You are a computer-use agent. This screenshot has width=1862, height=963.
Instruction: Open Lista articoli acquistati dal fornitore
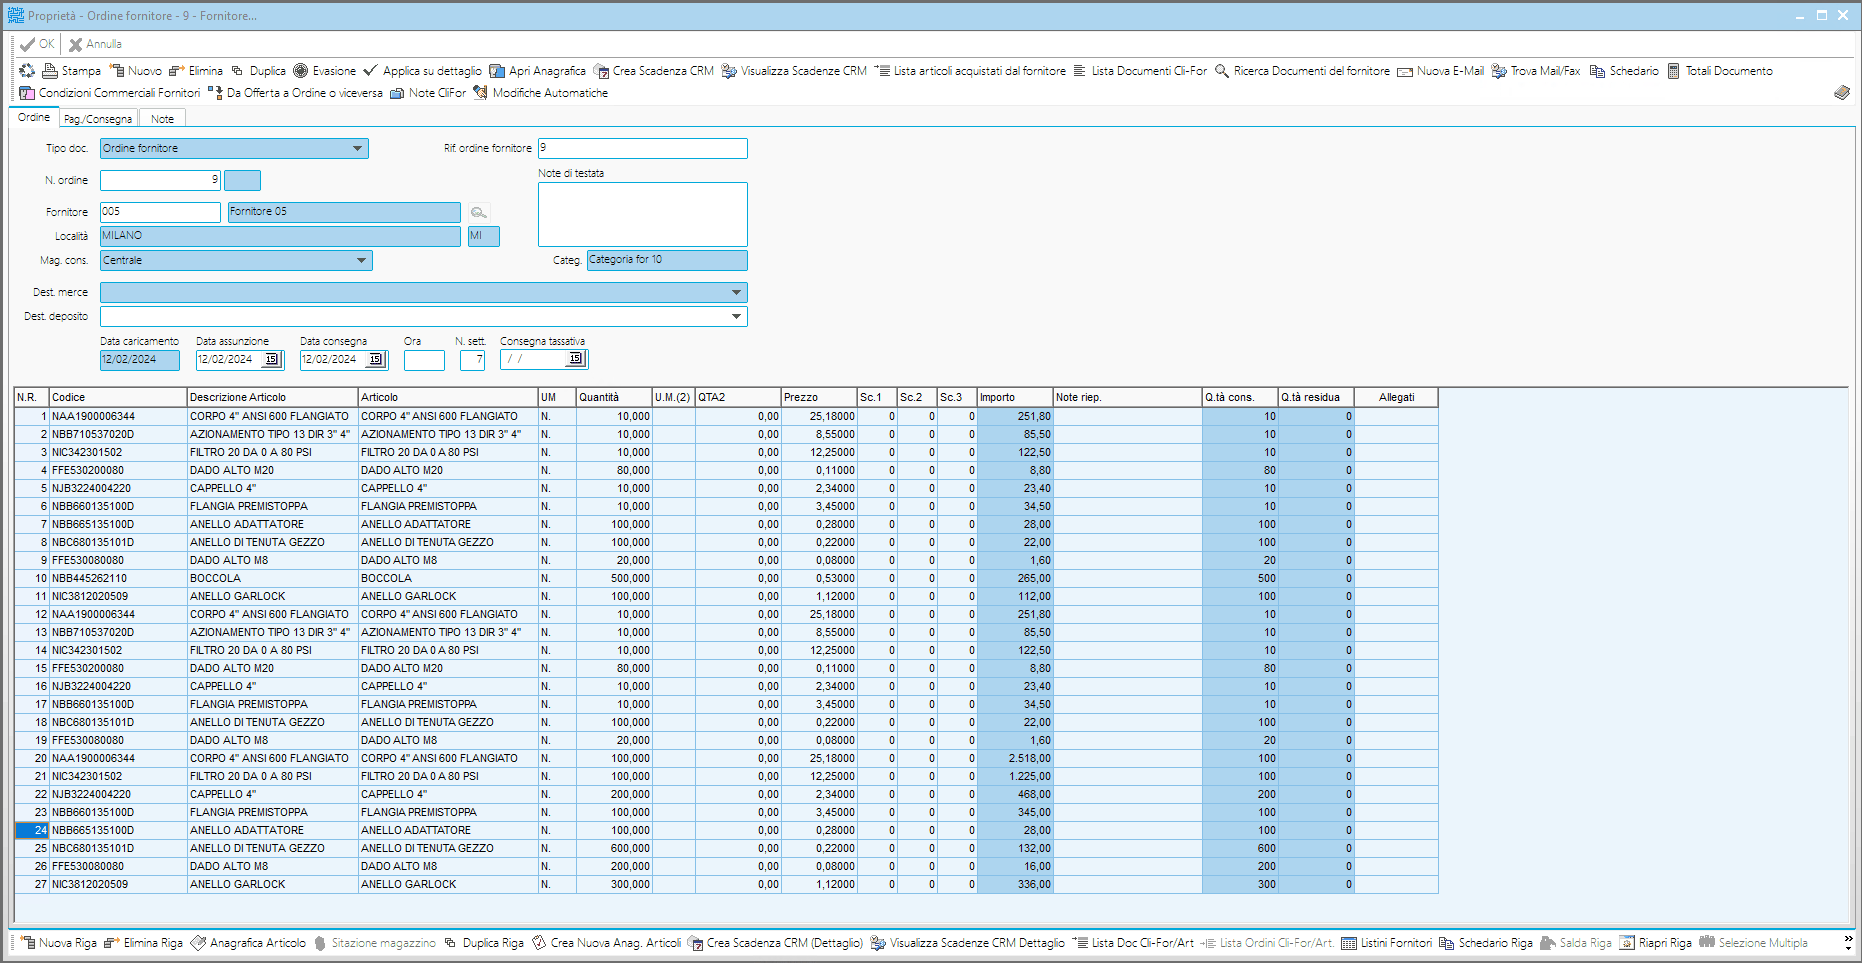(x=970, y=71)
